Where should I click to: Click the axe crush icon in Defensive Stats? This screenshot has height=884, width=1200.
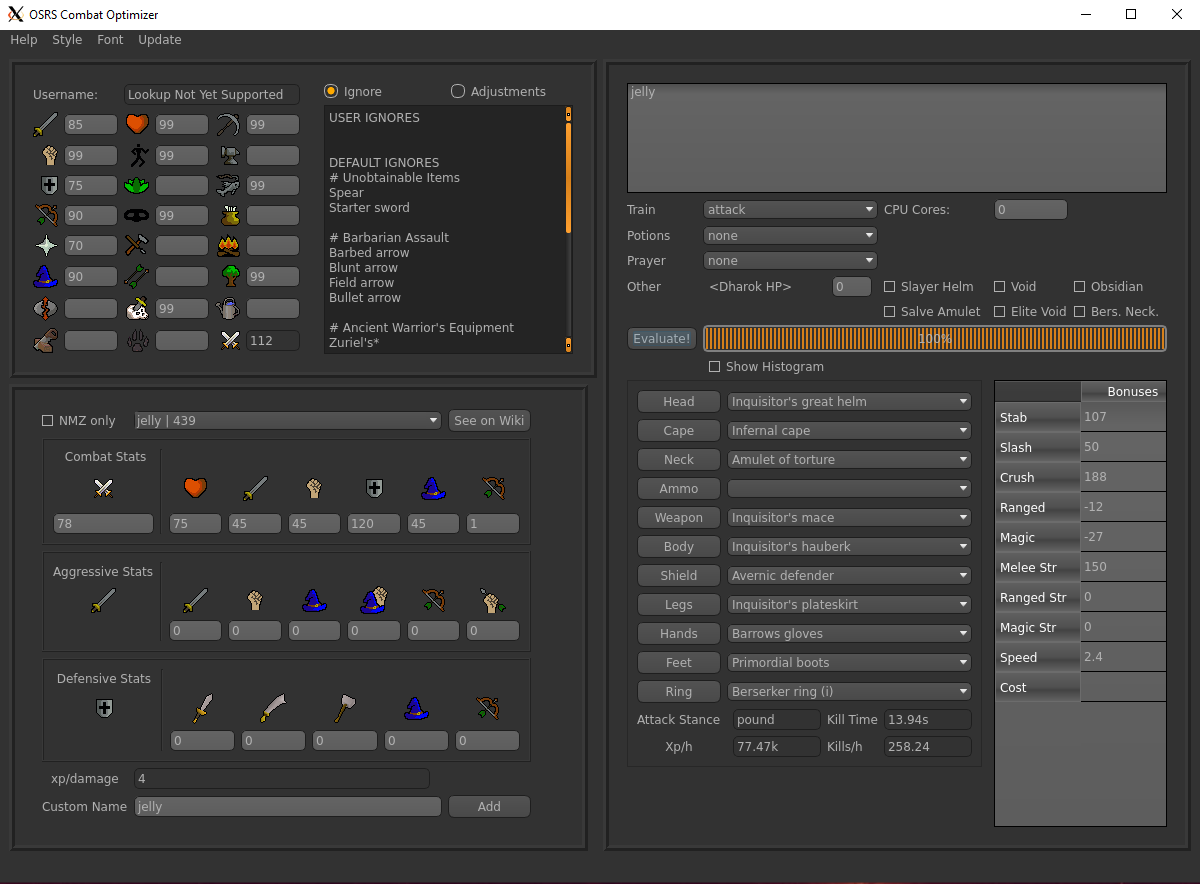[345, 708]
